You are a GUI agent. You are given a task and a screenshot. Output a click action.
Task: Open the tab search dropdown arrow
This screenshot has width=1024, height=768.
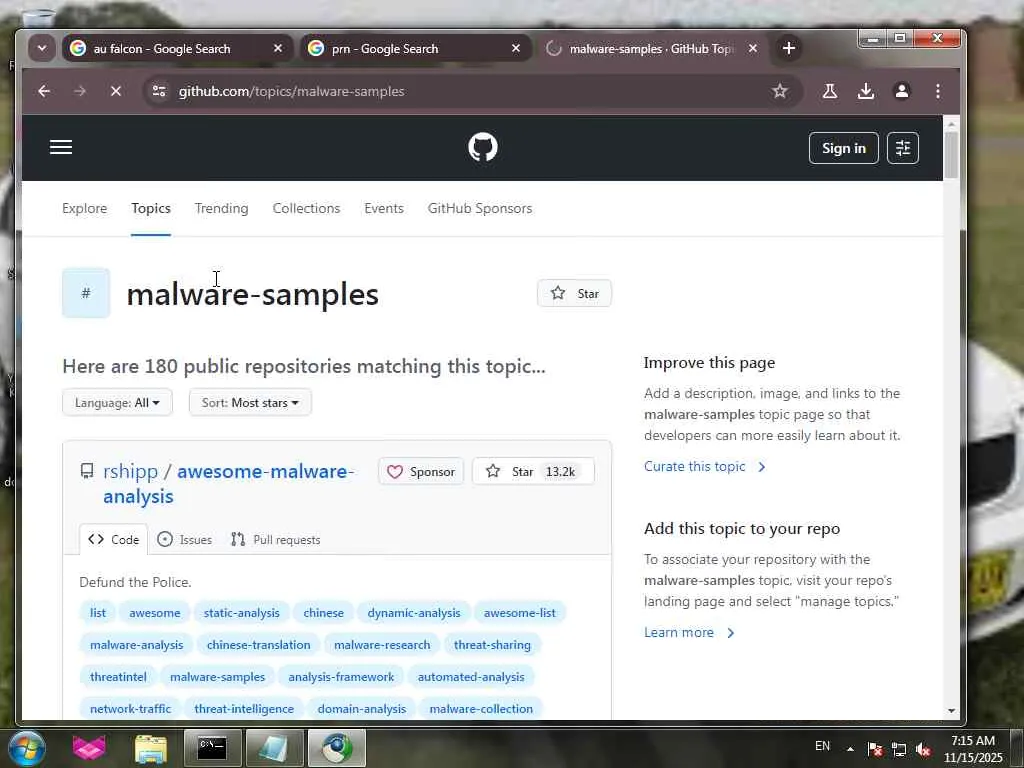42,48
